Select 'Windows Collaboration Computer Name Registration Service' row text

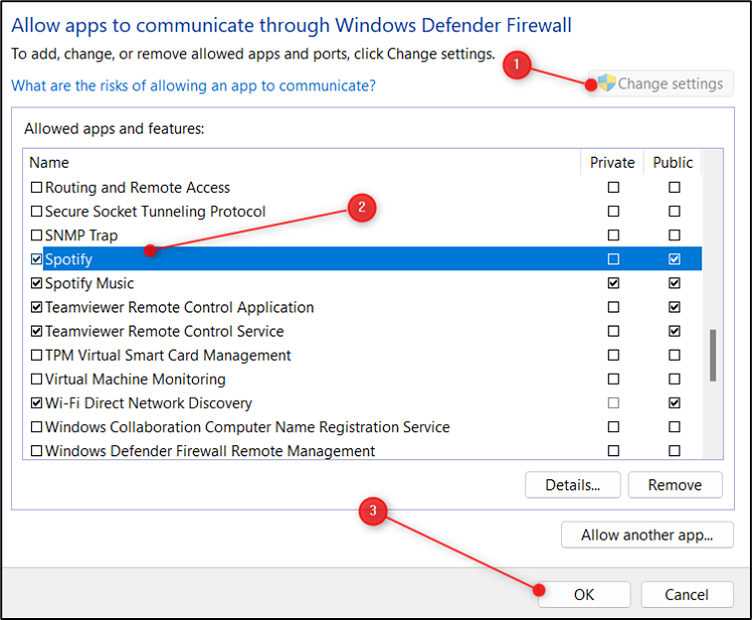coord(247,427)
